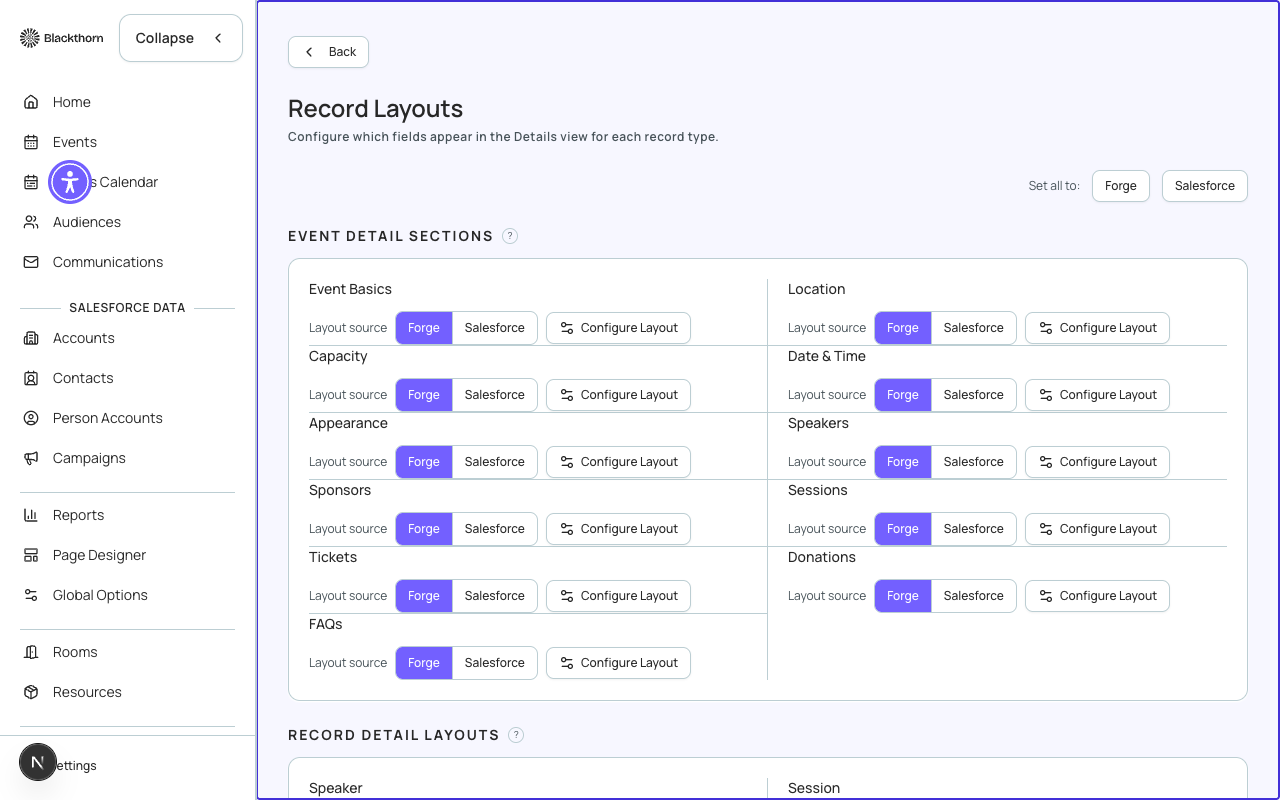This screenshot has height=800, width=1280.
Task: Select Salesforce for FAQs layout source
Action: click(x=495, y=663)
